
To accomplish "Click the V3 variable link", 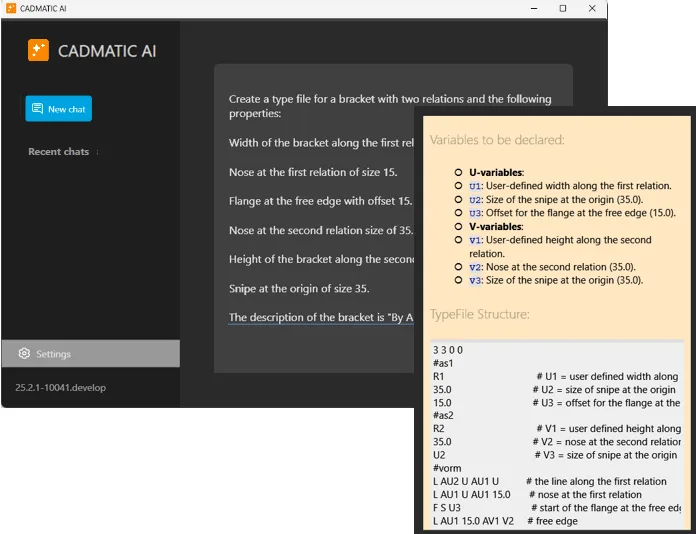I will [x=476, y=280].
